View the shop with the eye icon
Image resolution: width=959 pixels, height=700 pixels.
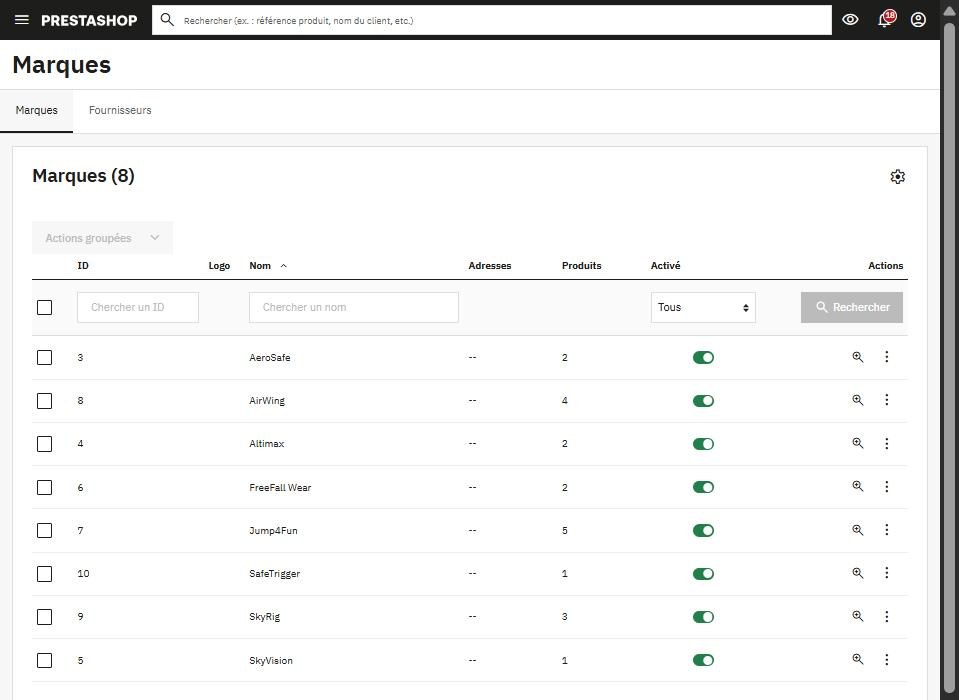pyautogui.click(x=850, y=20)
